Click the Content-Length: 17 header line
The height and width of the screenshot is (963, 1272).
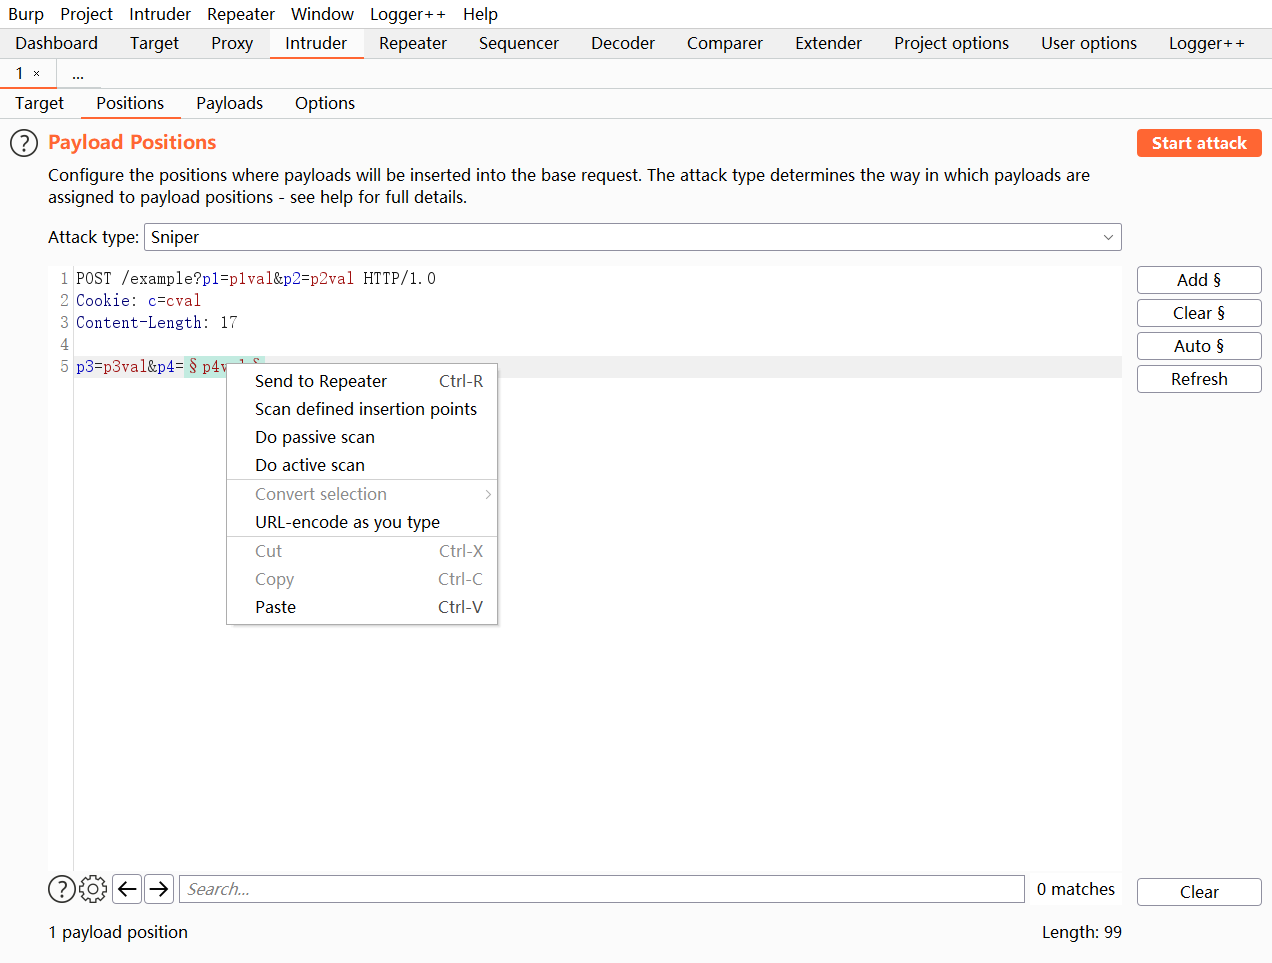157,322
